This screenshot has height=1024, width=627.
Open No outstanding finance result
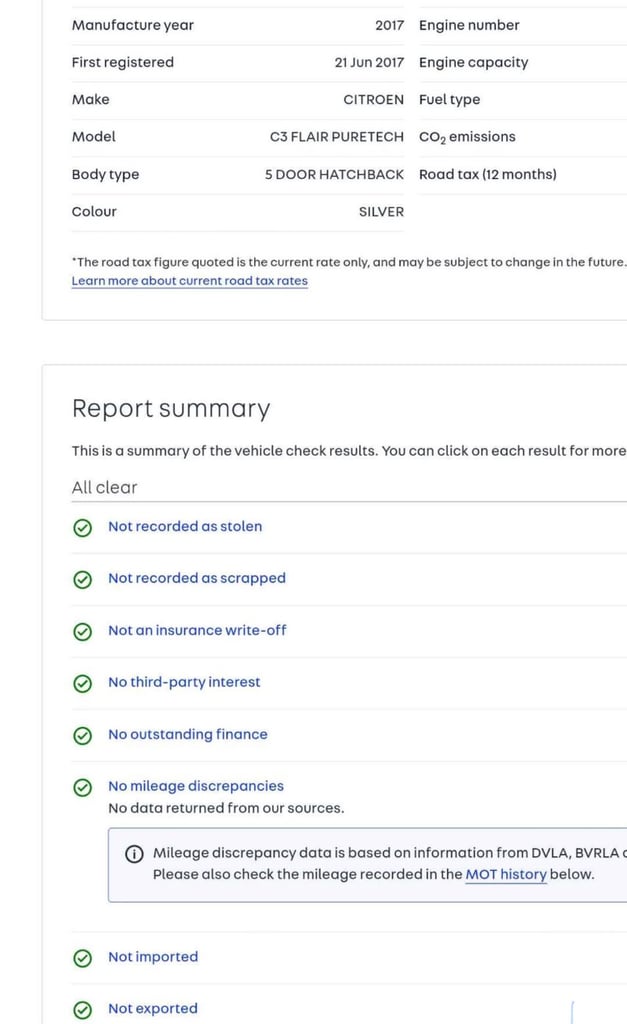point(187,735)
